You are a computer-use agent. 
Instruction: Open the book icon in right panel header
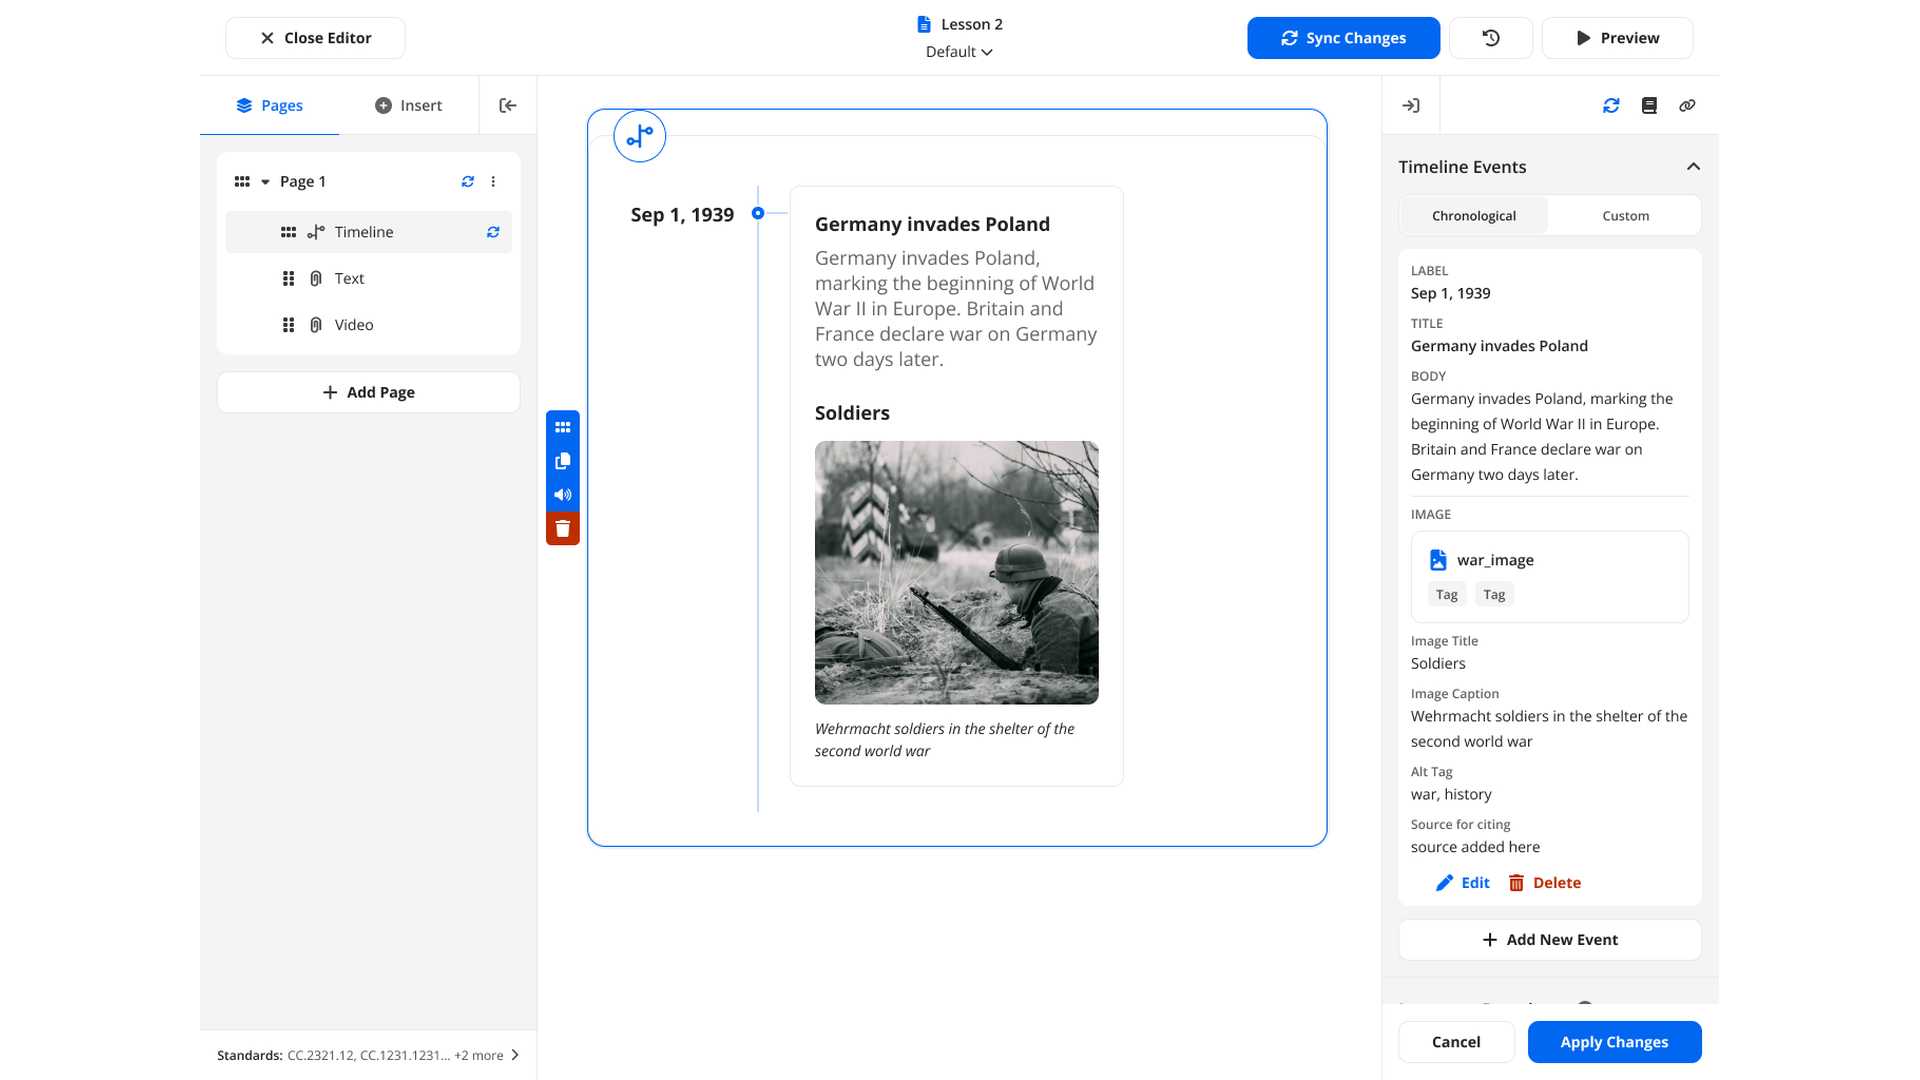1649,105
